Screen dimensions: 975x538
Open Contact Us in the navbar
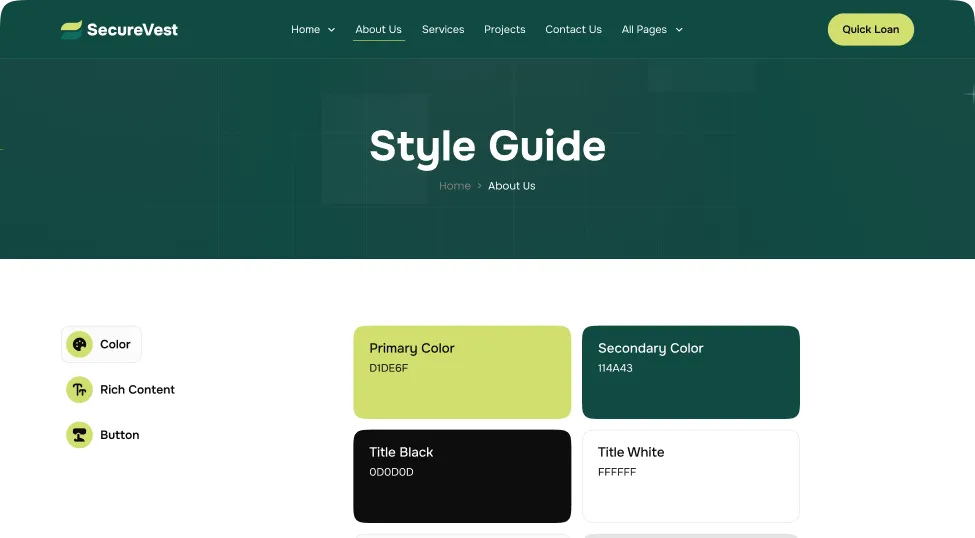[x=573, y=29]
